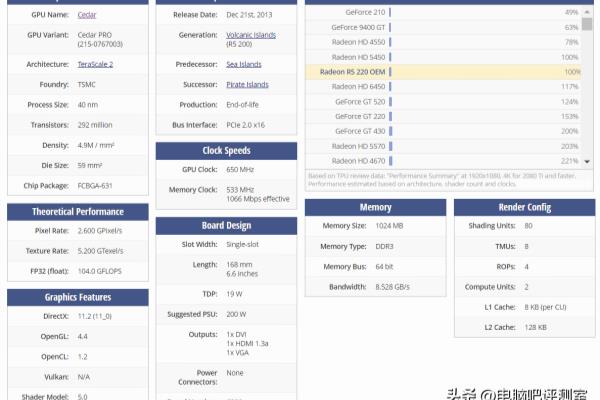Click the Render Config section header
This screenshot has width=600, height=400.
525,207
